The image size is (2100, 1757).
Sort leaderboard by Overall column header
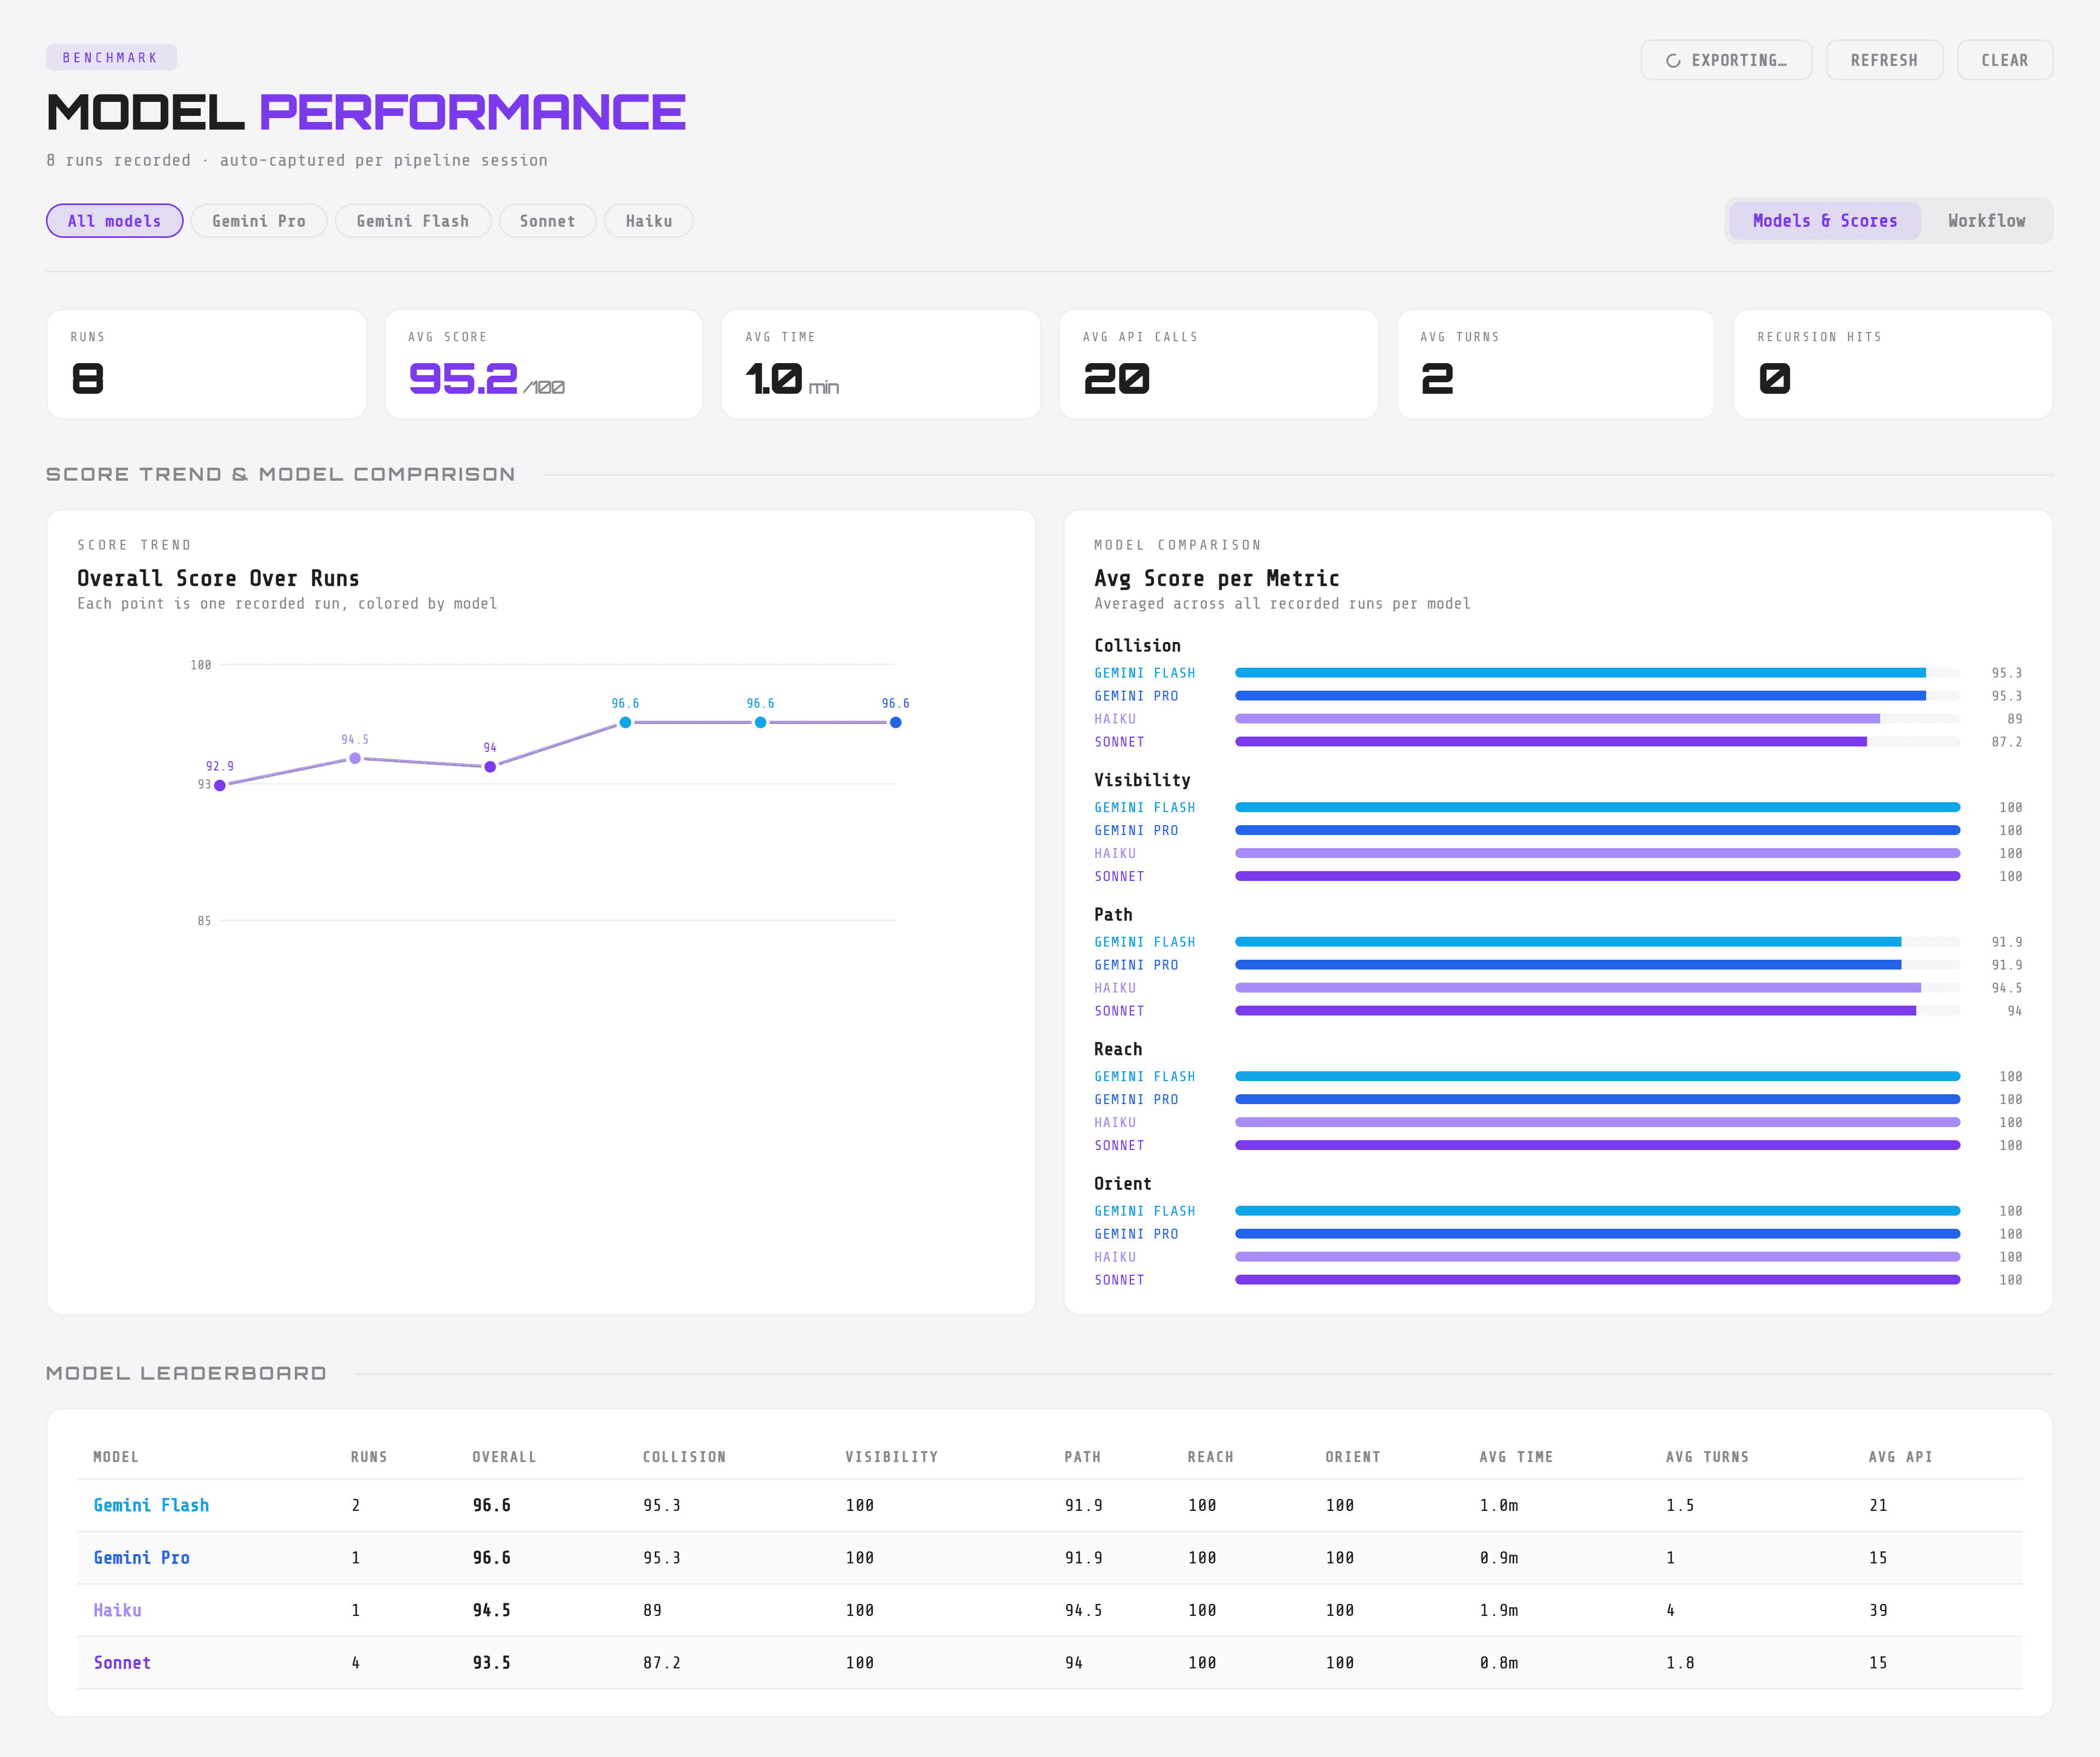(504, 1457)
